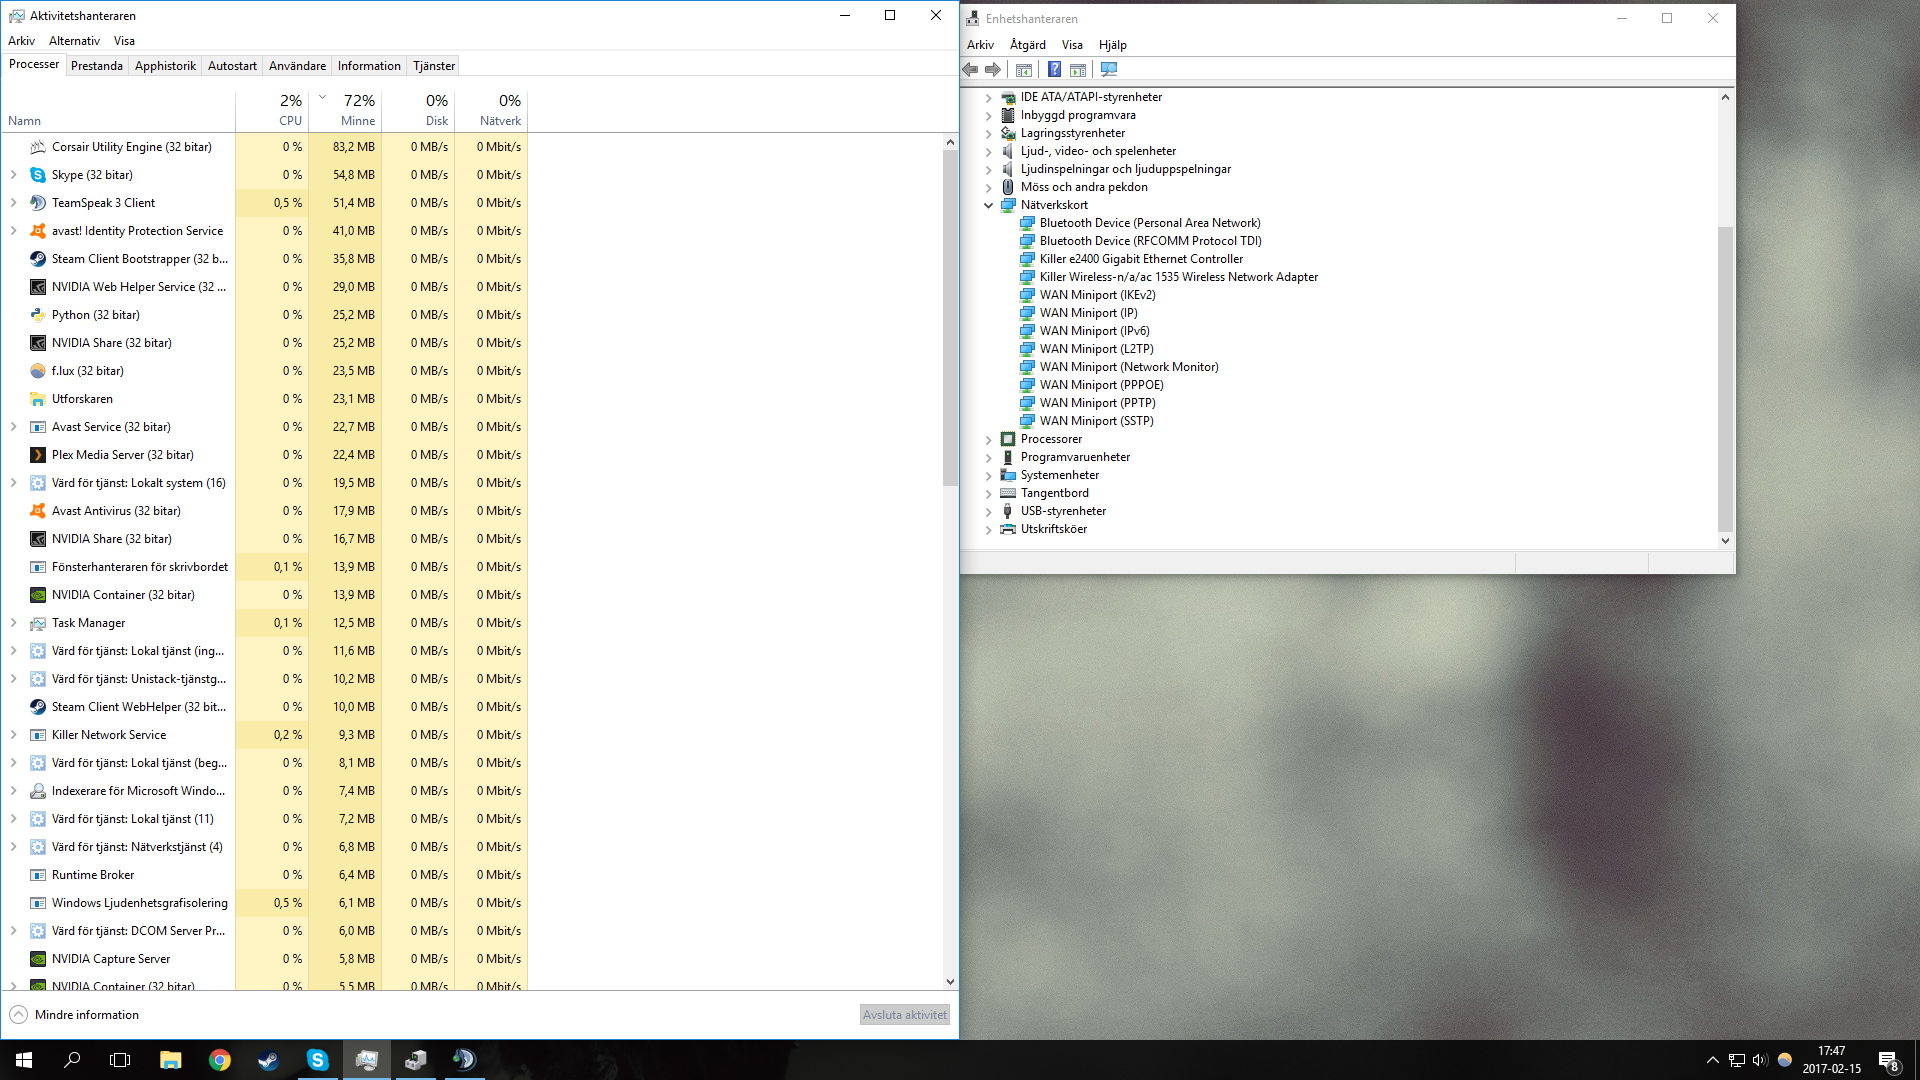Click the Avast Antivirus process icon
Viewport: 1920px width, 1080px height.
(x=38, y=511)
